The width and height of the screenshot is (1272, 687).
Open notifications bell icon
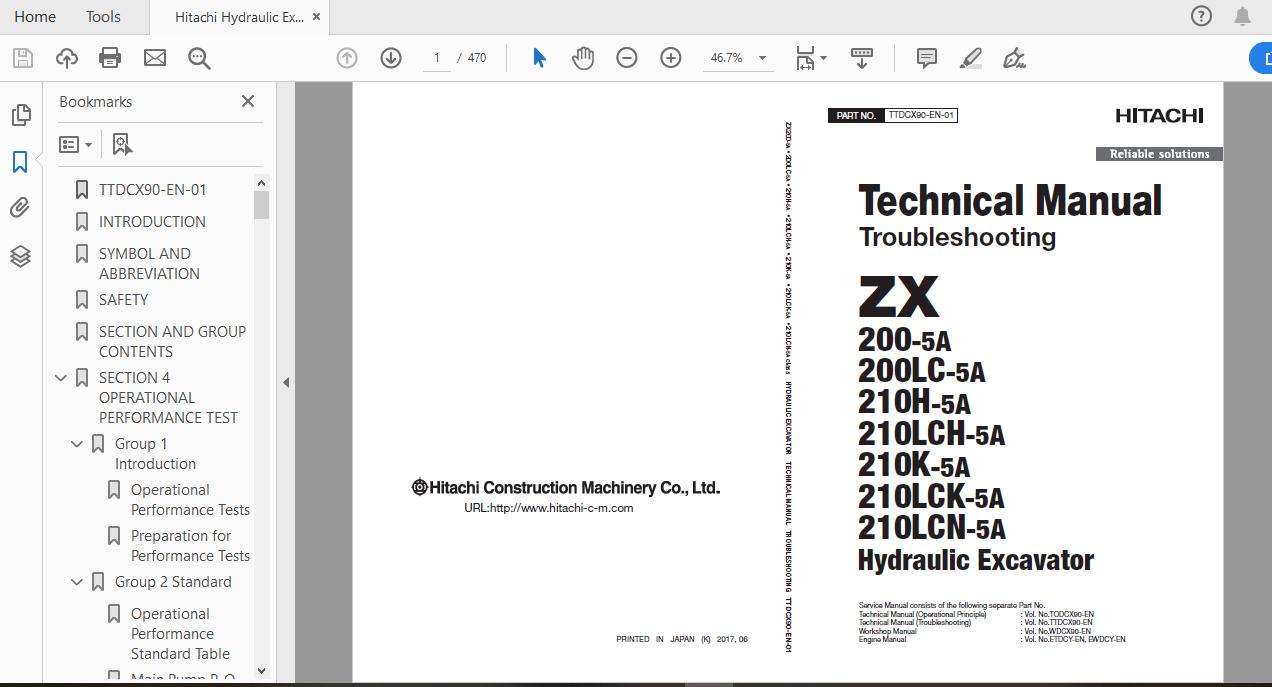[x=1242, y=16]
